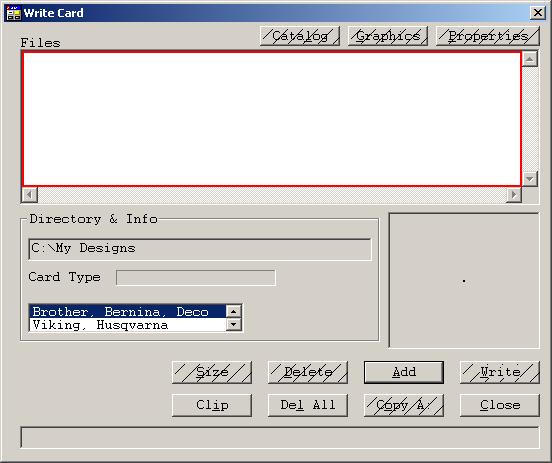Viewport: 552px width, 463px height.
Task: Click the horizontal scrollbar track under Files
Action: (x=272, y=195)
